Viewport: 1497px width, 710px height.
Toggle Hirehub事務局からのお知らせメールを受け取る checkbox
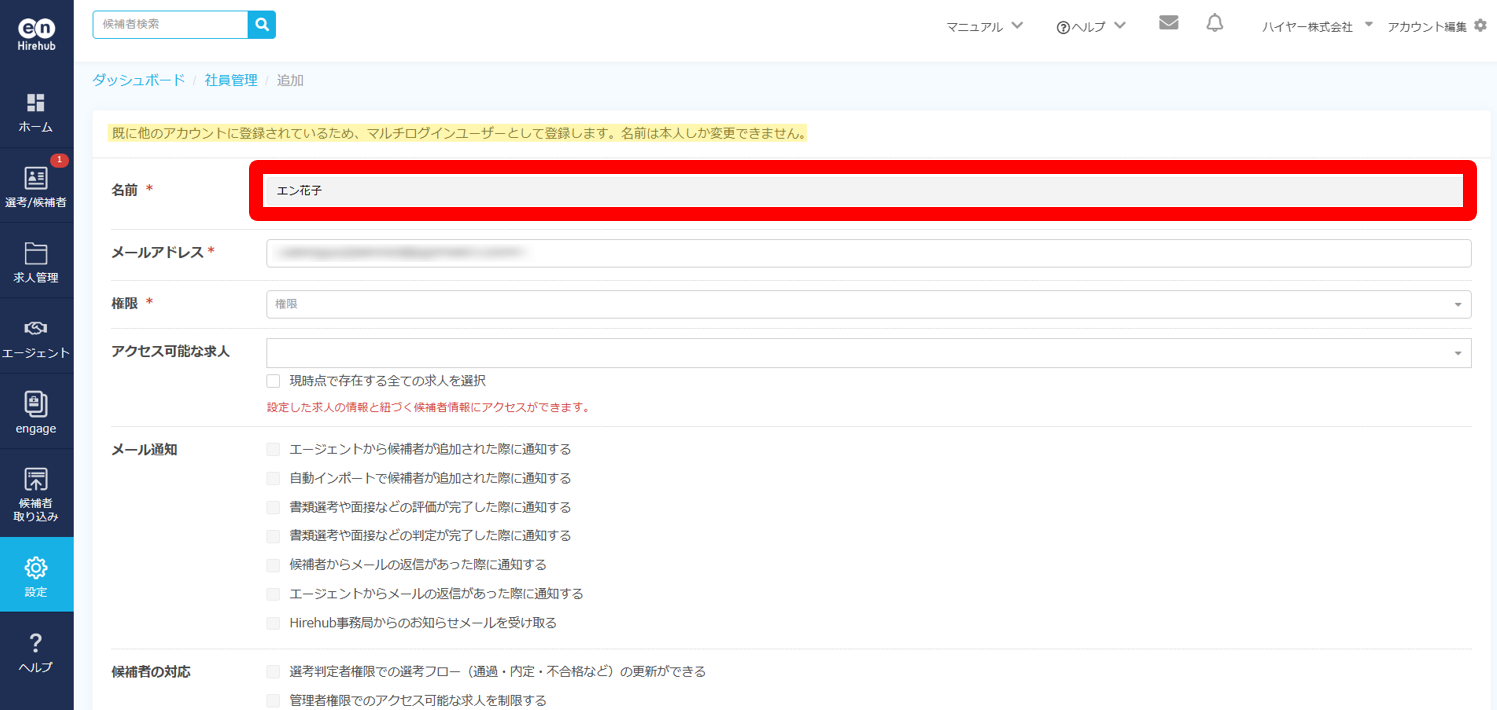point(273,623)
